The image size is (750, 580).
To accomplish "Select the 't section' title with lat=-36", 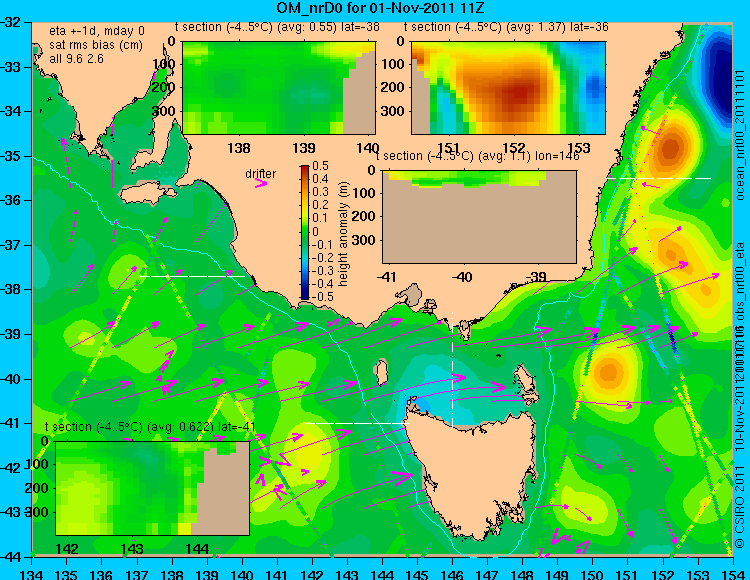I will pos(506,27).
